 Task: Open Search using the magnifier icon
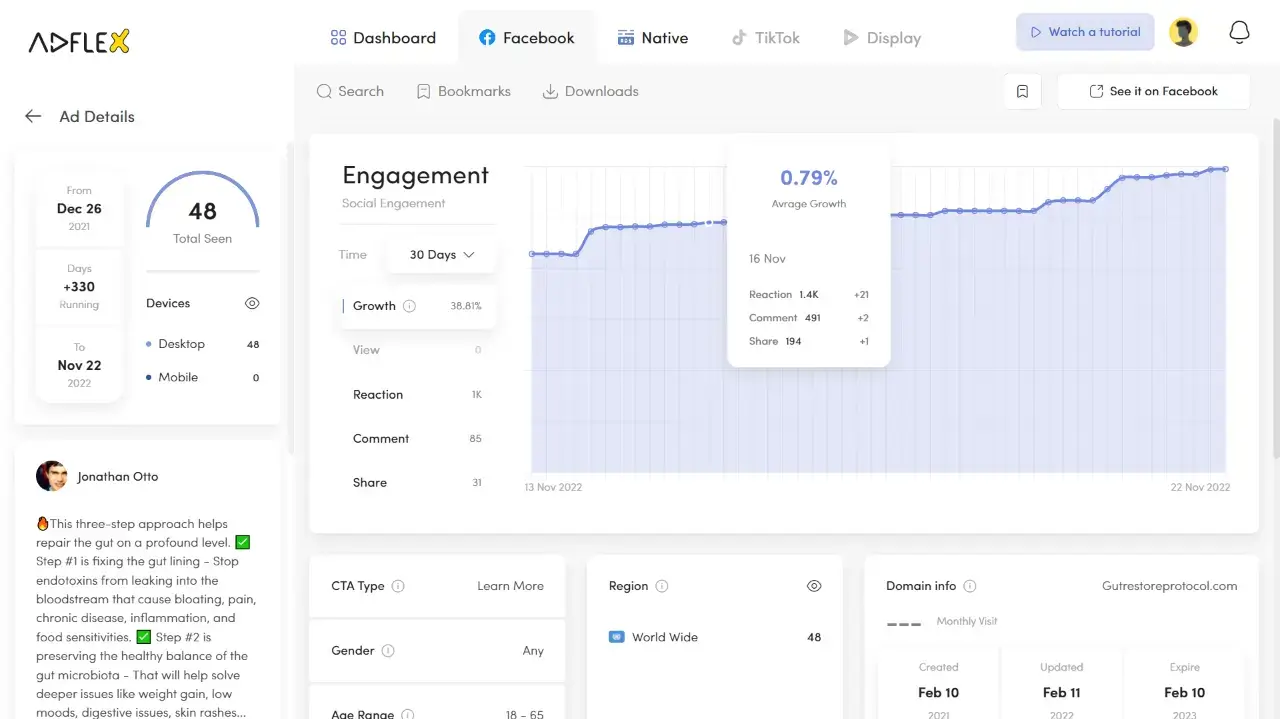pos(324,91)
